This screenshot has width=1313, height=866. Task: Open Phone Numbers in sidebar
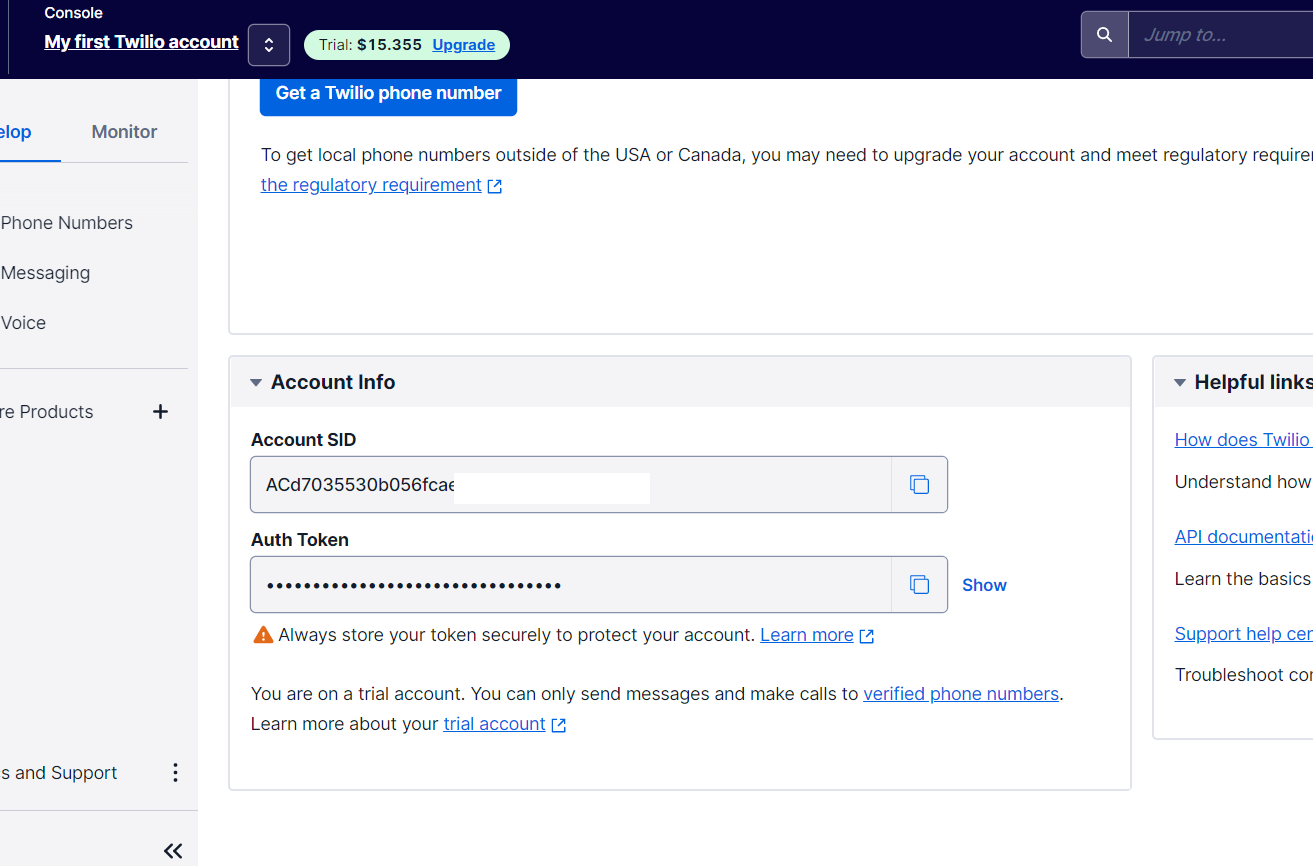66,223
